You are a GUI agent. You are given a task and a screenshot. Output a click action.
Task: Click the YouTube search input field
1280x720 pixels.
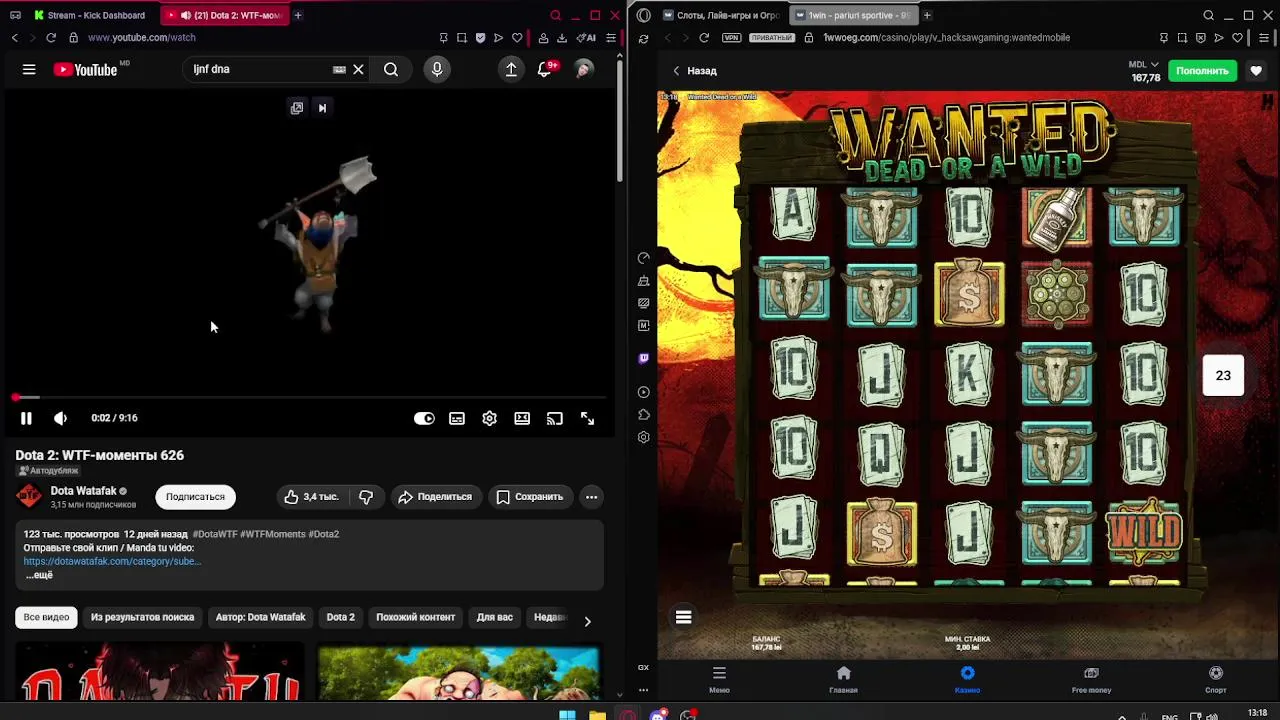coord(260,69)
